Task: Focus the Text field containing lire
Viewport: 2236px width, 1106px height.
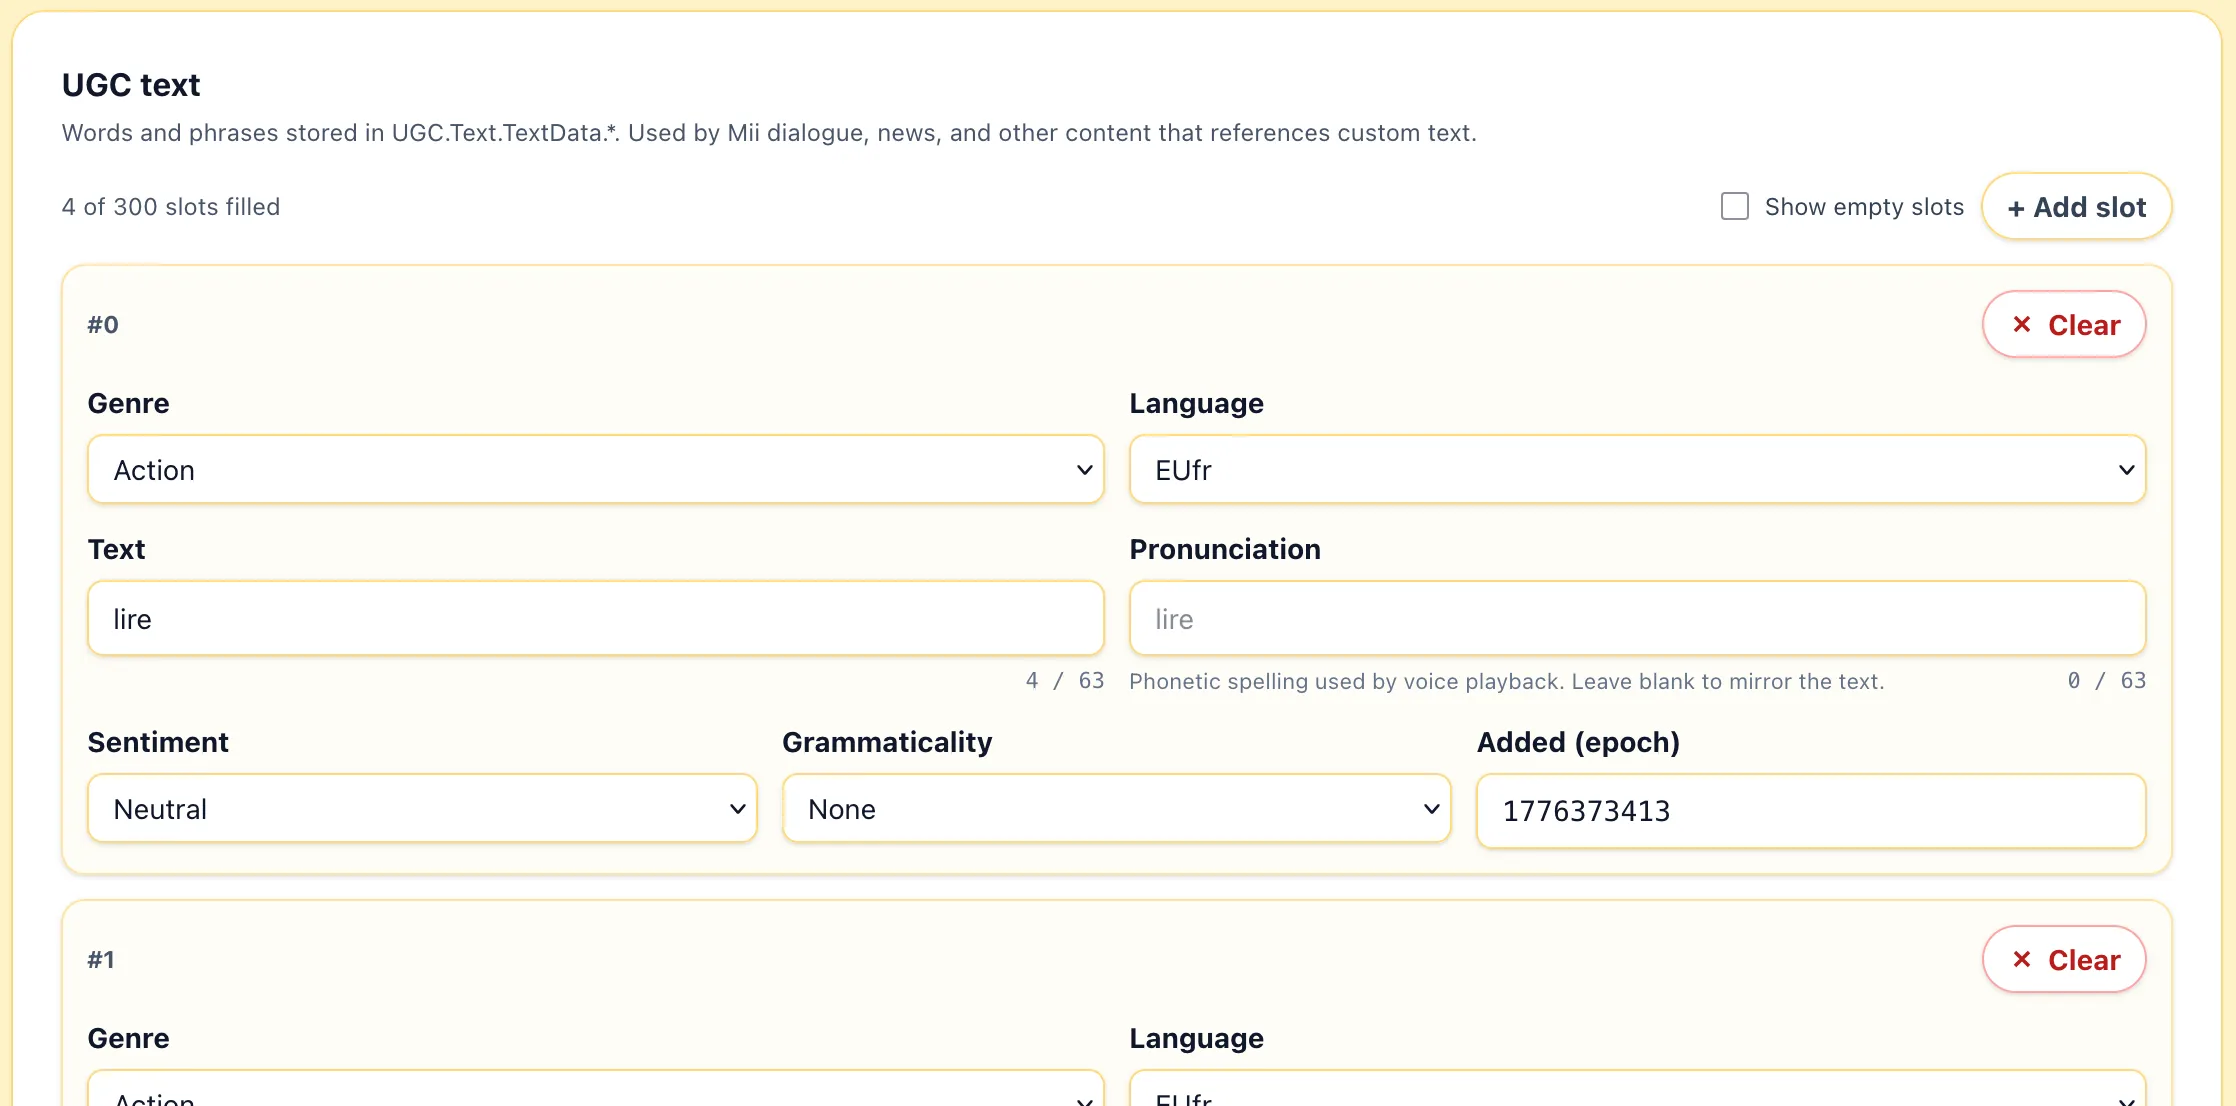Action: tap(596, 619)
